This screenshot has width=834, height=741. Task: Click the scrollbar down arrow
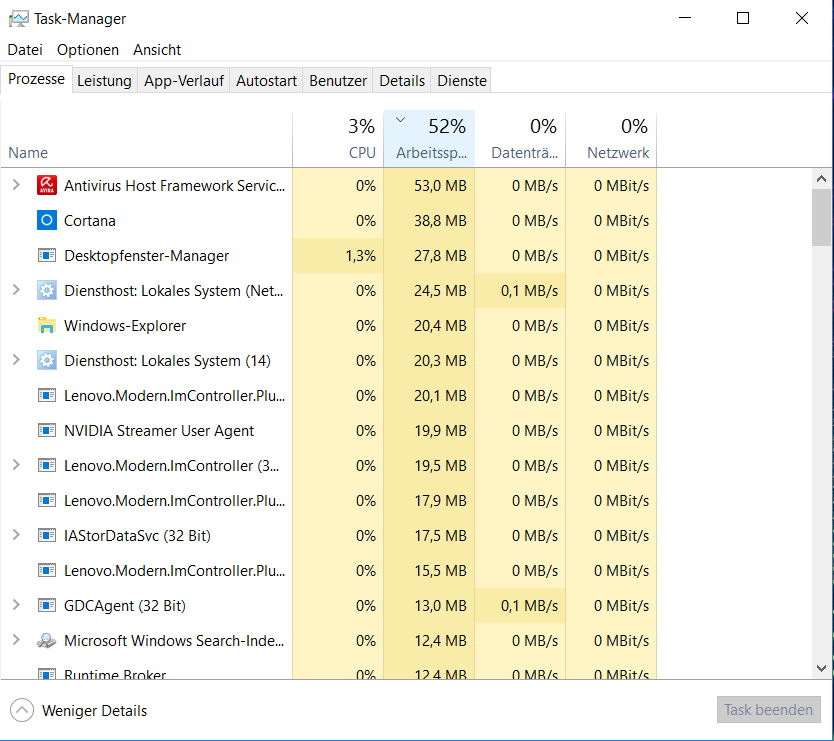[821, 668]
